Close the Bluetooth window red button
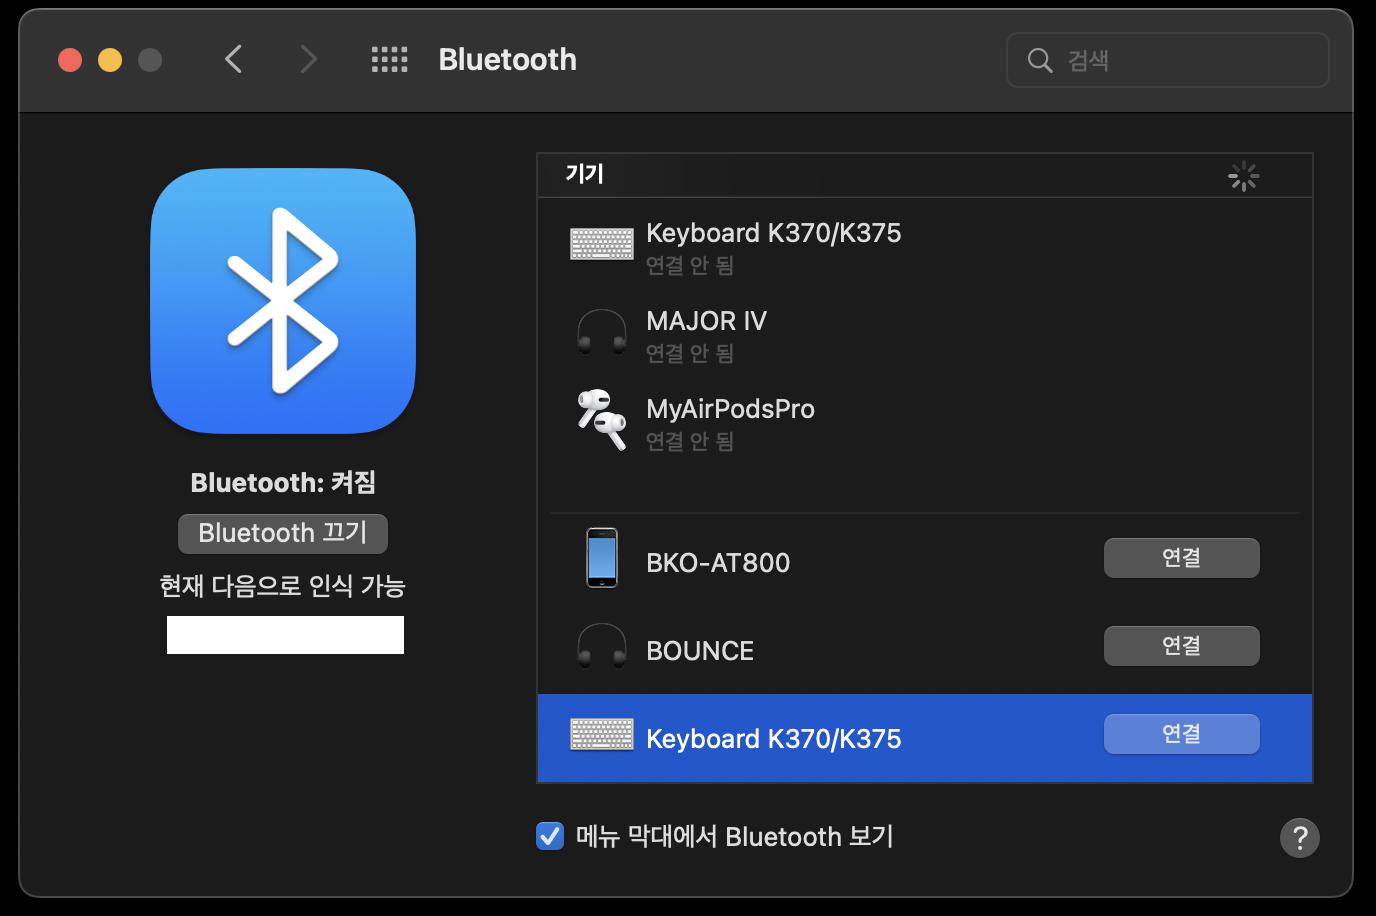The height and width of the screenshot is (916, 1376). 70,60
